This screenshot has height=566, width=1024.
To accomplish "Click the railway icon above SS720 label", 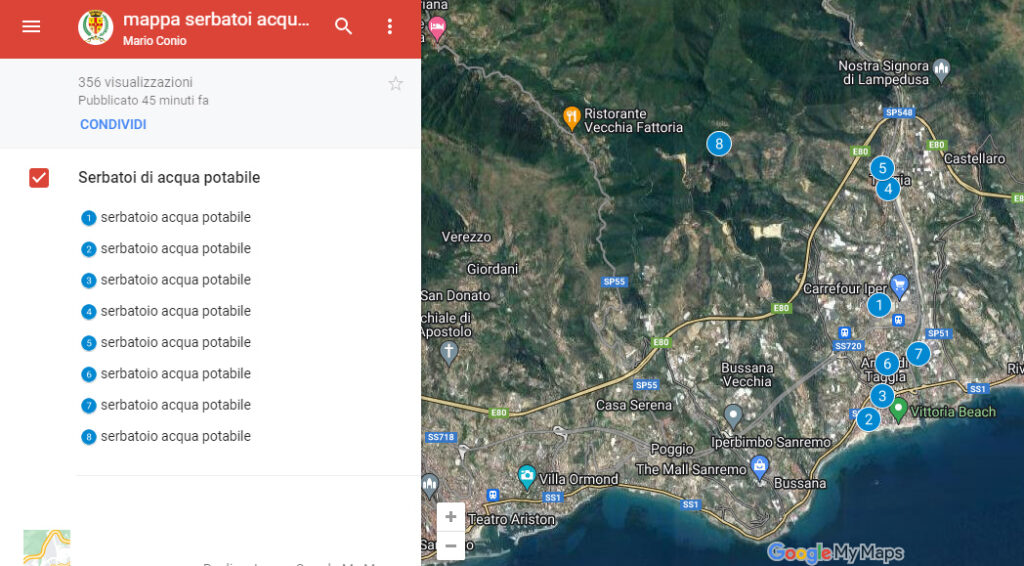I will pos(844,332).
